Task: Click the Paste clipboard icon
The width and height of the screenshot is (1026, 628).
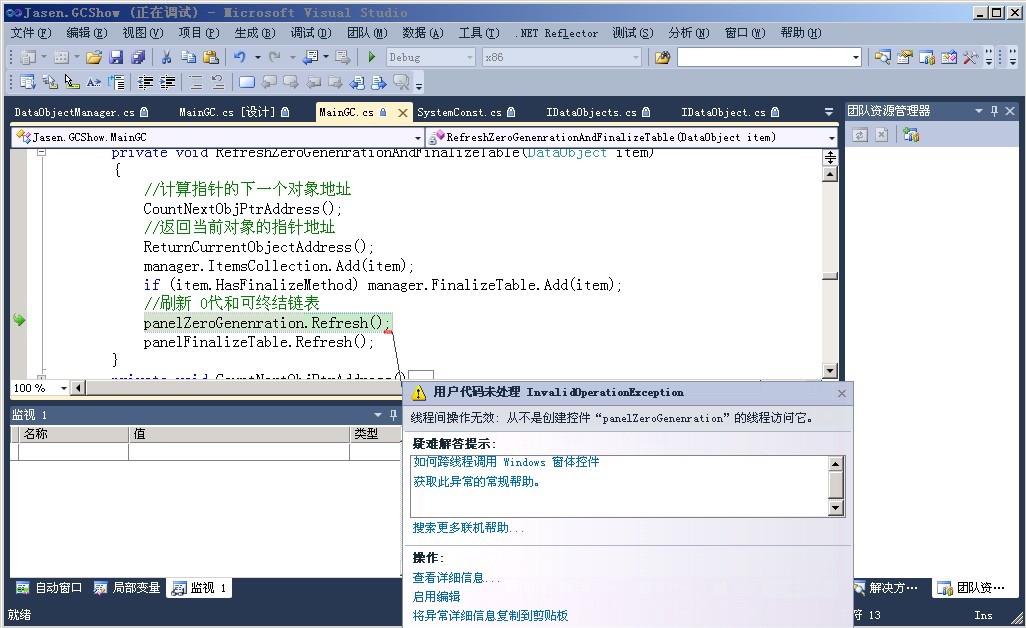Action: click(211, 58)
